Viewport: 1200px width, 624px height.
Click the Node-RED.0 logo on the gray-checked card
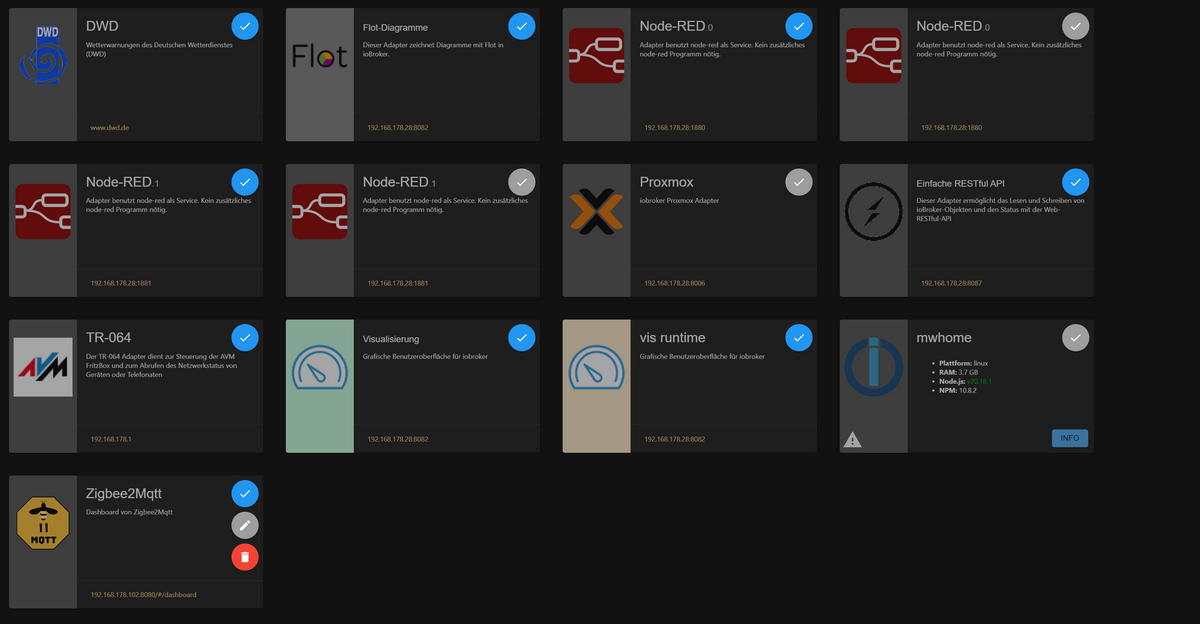pos(874,56)
